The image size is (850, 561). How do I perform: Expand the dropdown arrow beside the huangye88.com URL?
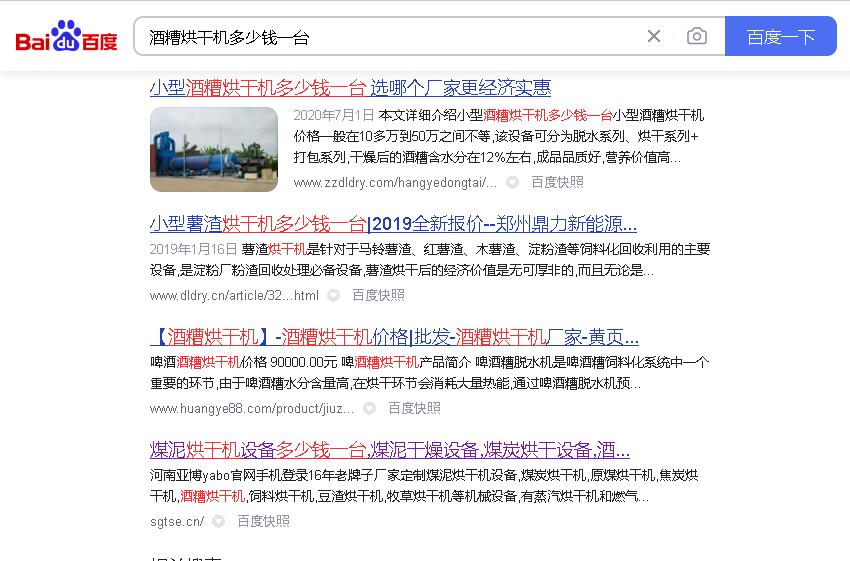pyautogui.click(x=370, y=409)
